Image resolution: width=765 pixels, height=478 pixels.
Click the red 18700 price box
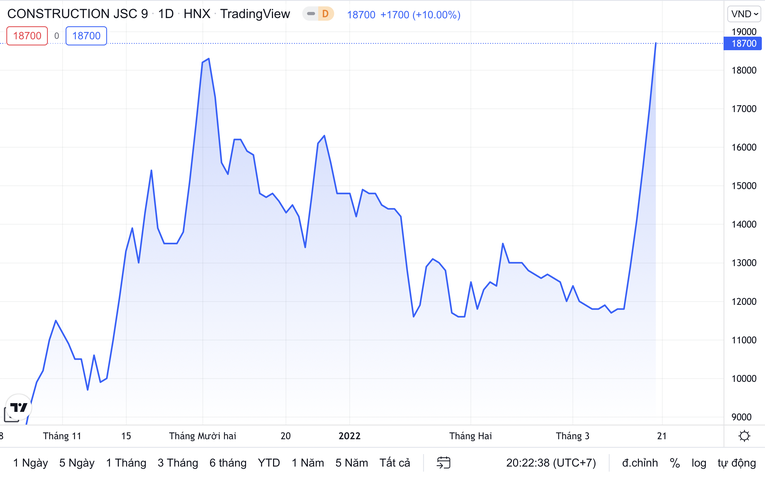[27, 36]
